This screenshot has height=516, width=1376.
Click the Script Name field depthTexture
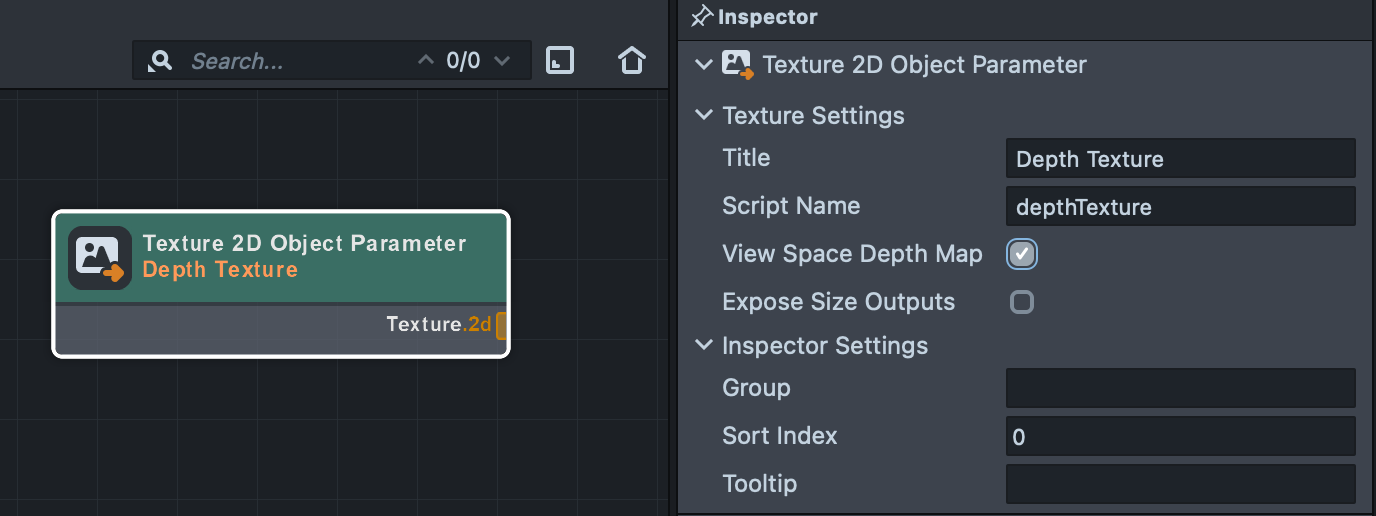[x=1180, y=207]
